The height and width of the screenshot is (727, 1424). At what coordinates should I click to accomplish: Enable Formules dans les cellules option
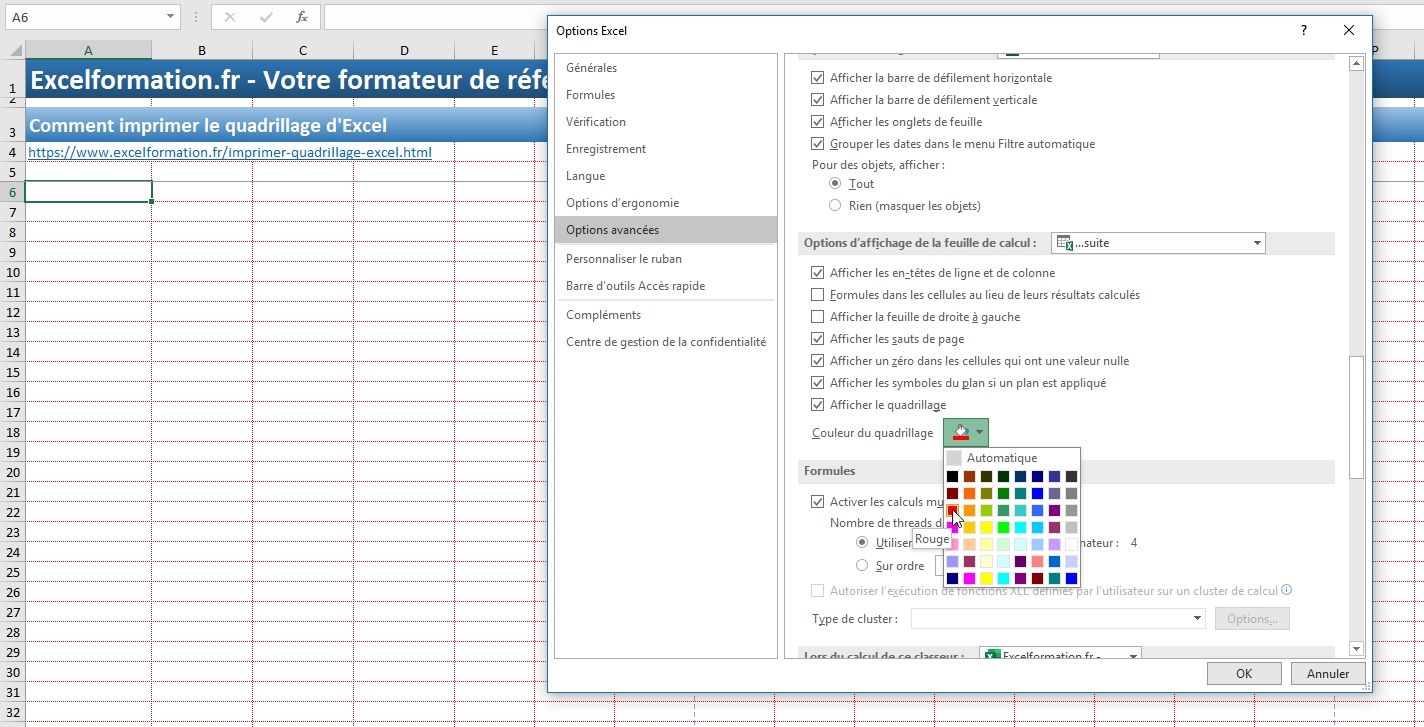click(x=817, y=295)
